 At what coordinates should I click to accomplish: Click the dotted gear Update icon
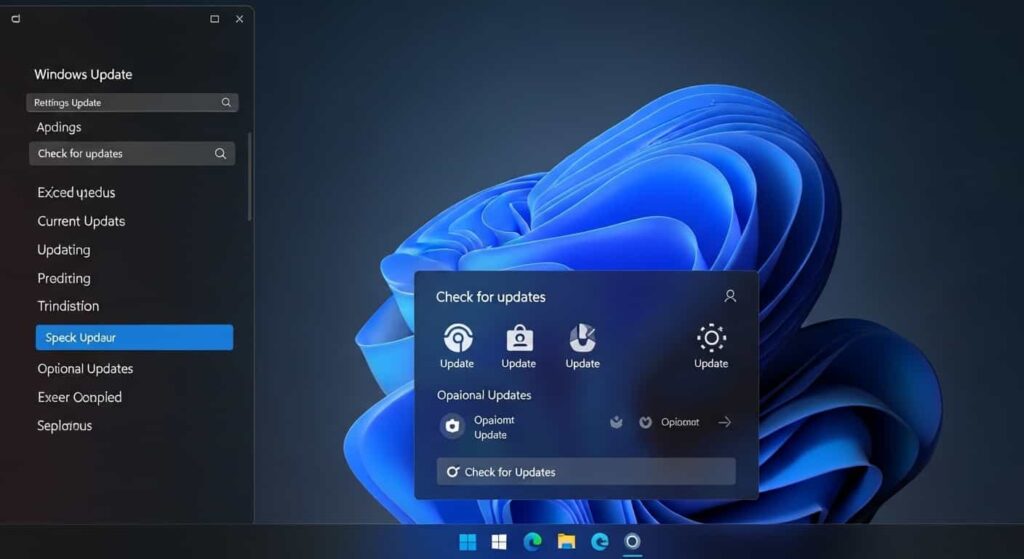[x=711, y=338]
